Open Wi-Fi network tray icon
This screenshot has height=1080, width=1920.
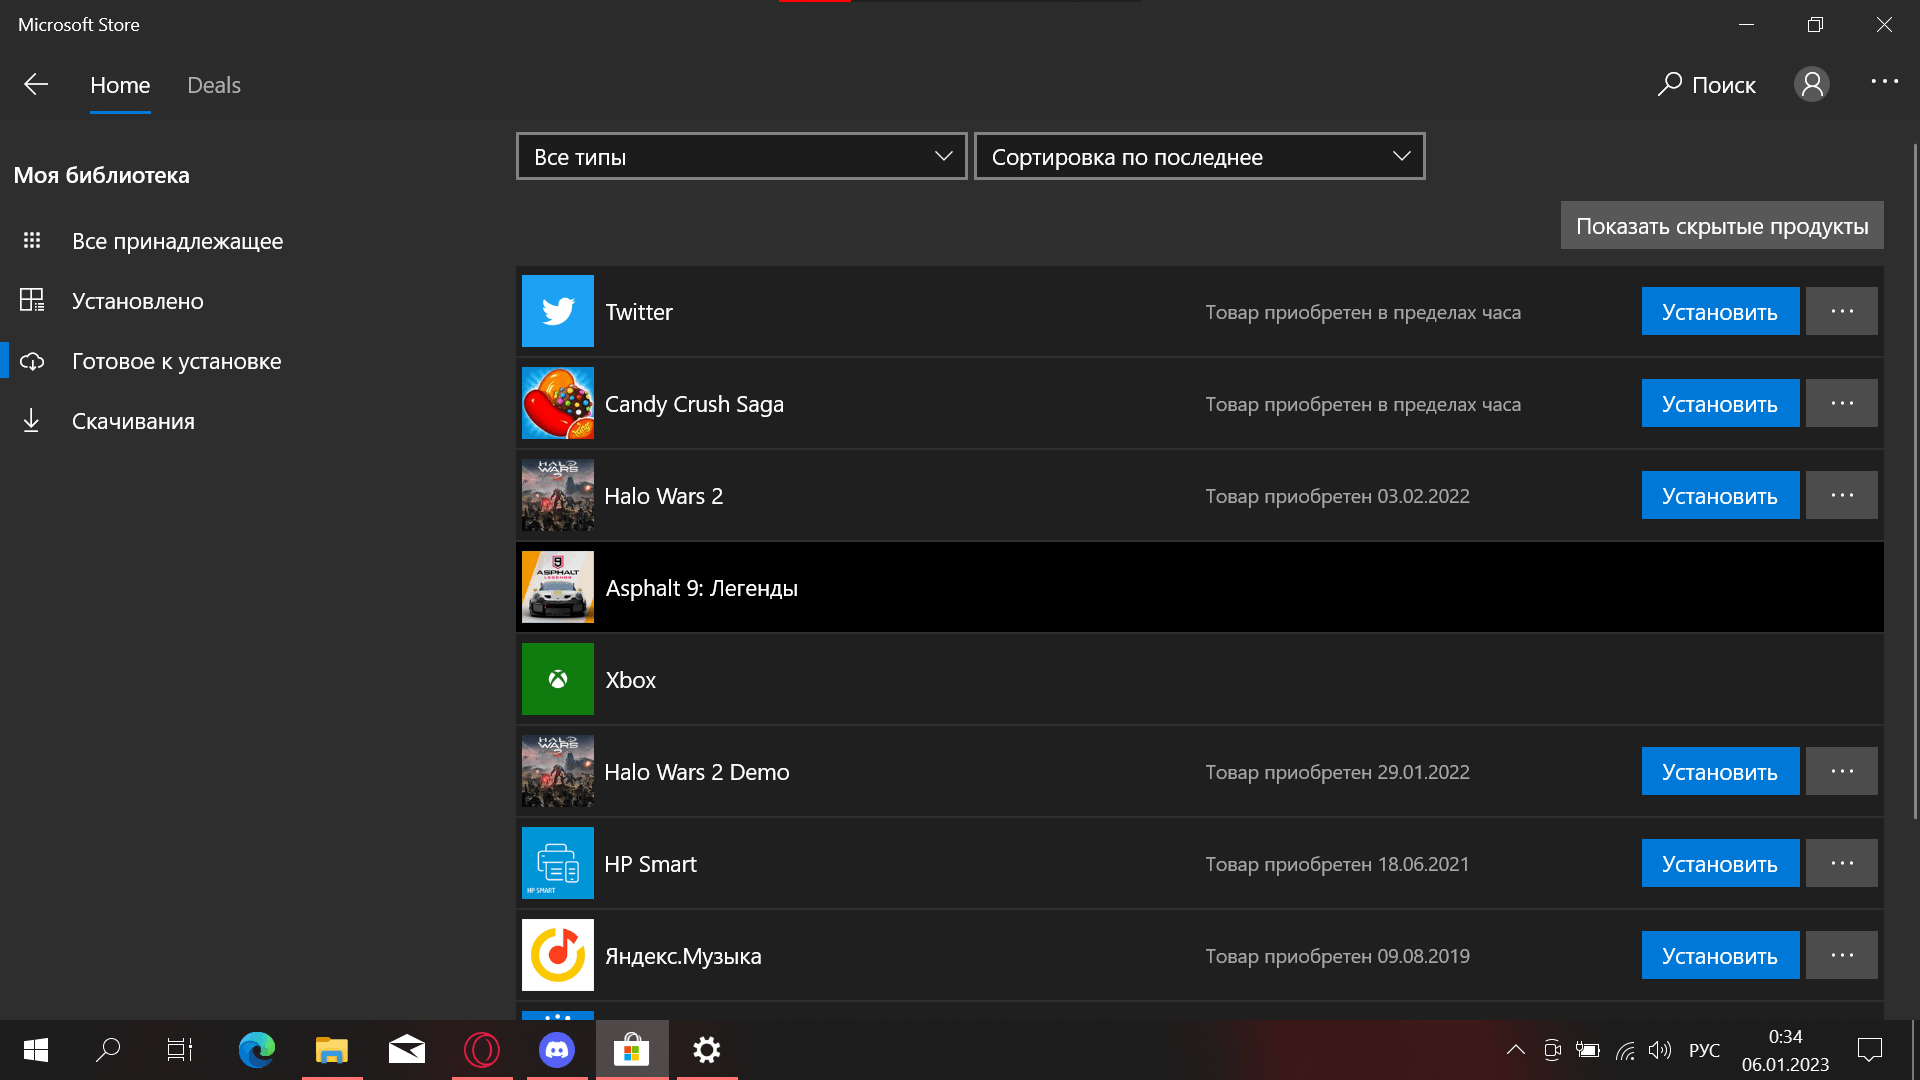[x=1625, y=1050]
